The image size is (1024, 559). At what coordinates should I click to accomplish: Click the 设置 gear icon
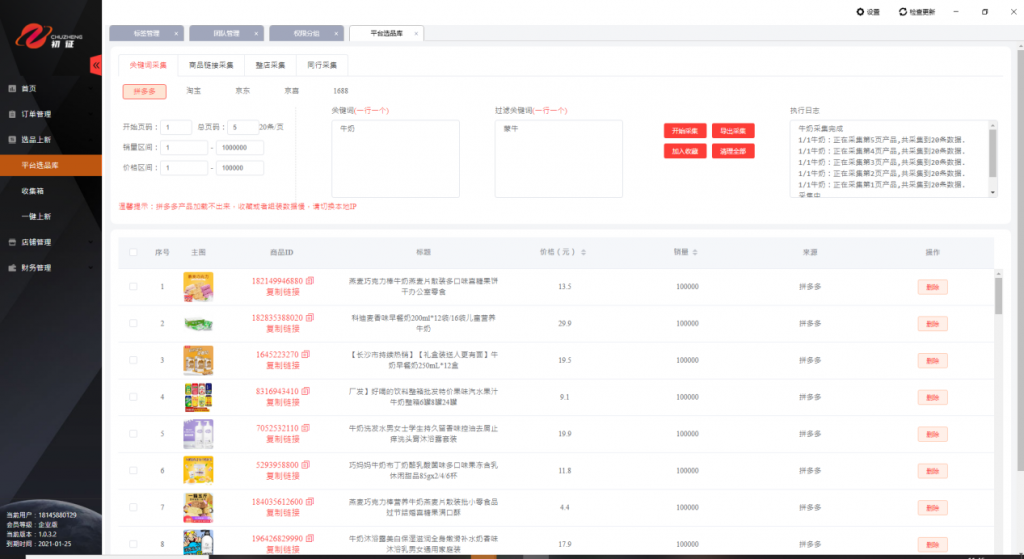click(860, 12)
